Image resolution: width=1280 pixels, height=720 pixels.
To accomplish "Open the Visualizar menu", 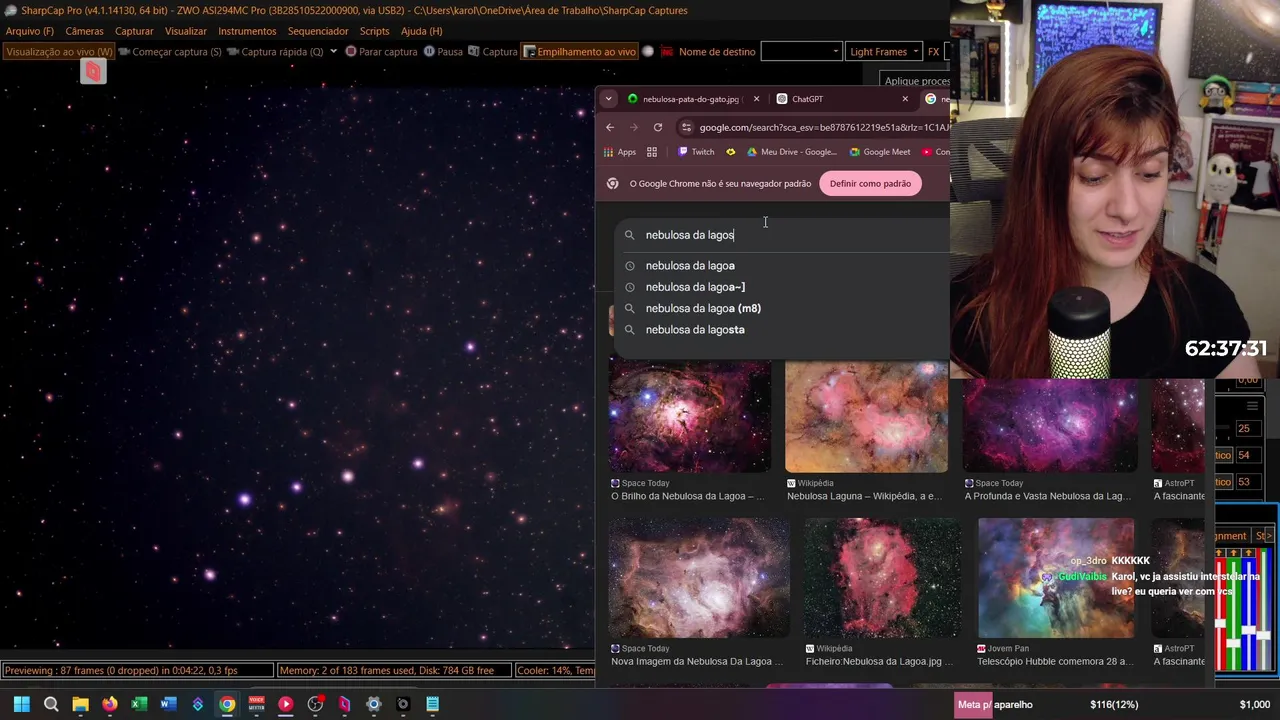I will [x=186, y=31].
